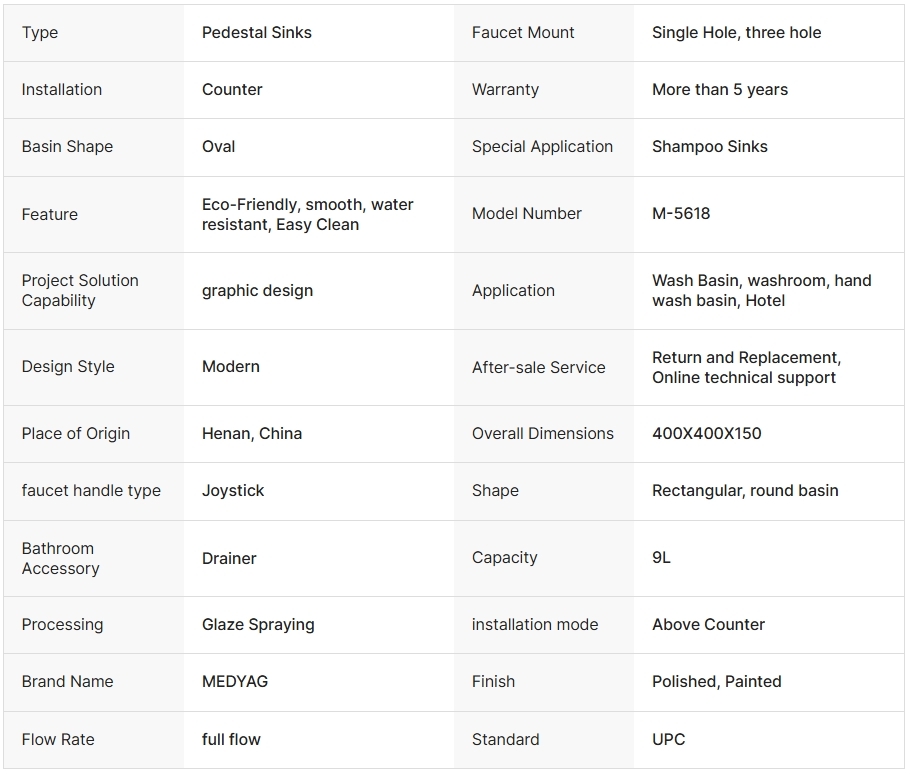Select the Drainer bathroom accessory value
Image resolution: width=910 pixels, height=774 pixels.
click(x=229, y=558)
